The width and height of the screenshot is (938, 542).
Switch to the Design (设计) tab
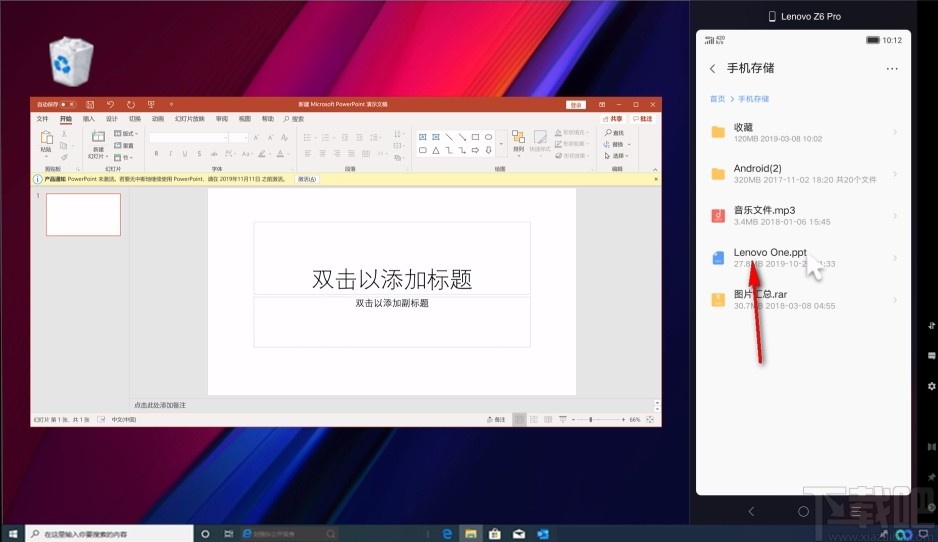[112, 118]
